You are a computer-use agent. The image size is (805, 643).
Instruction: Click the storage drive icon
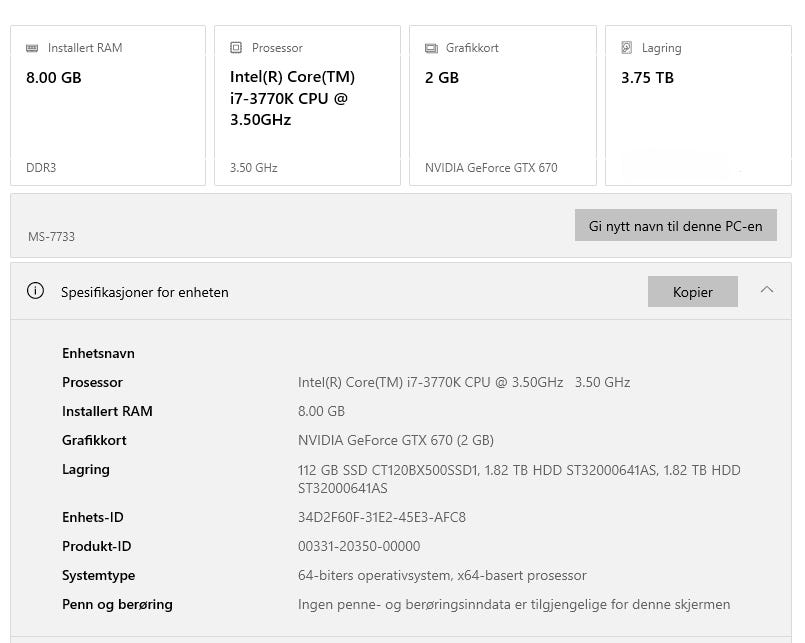627,48
